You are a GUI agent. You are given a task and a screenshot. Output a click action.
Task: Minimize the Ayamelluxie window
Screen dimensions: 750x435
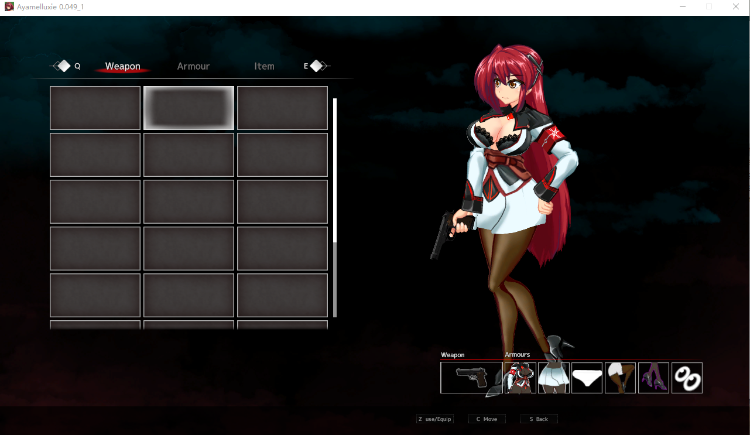pos(683,7)
